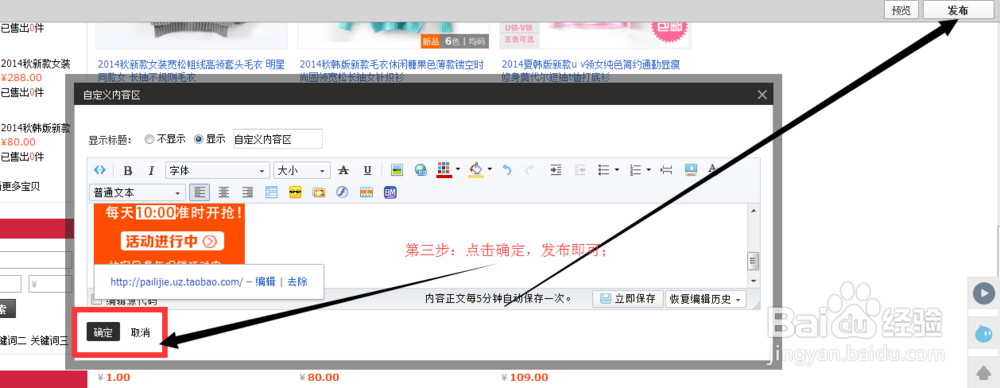
Task: Insert Flash using blue Flash icon
Action: pyautogui.click(x=342, y=192)
